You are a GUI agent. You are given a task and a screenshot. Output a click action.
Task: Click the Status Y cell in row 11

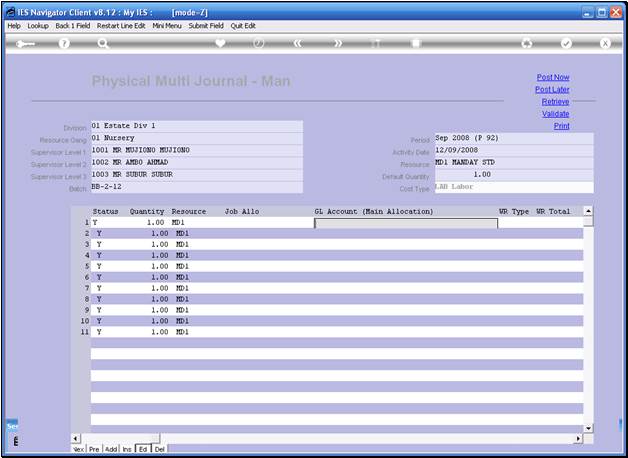pos(99,332)
